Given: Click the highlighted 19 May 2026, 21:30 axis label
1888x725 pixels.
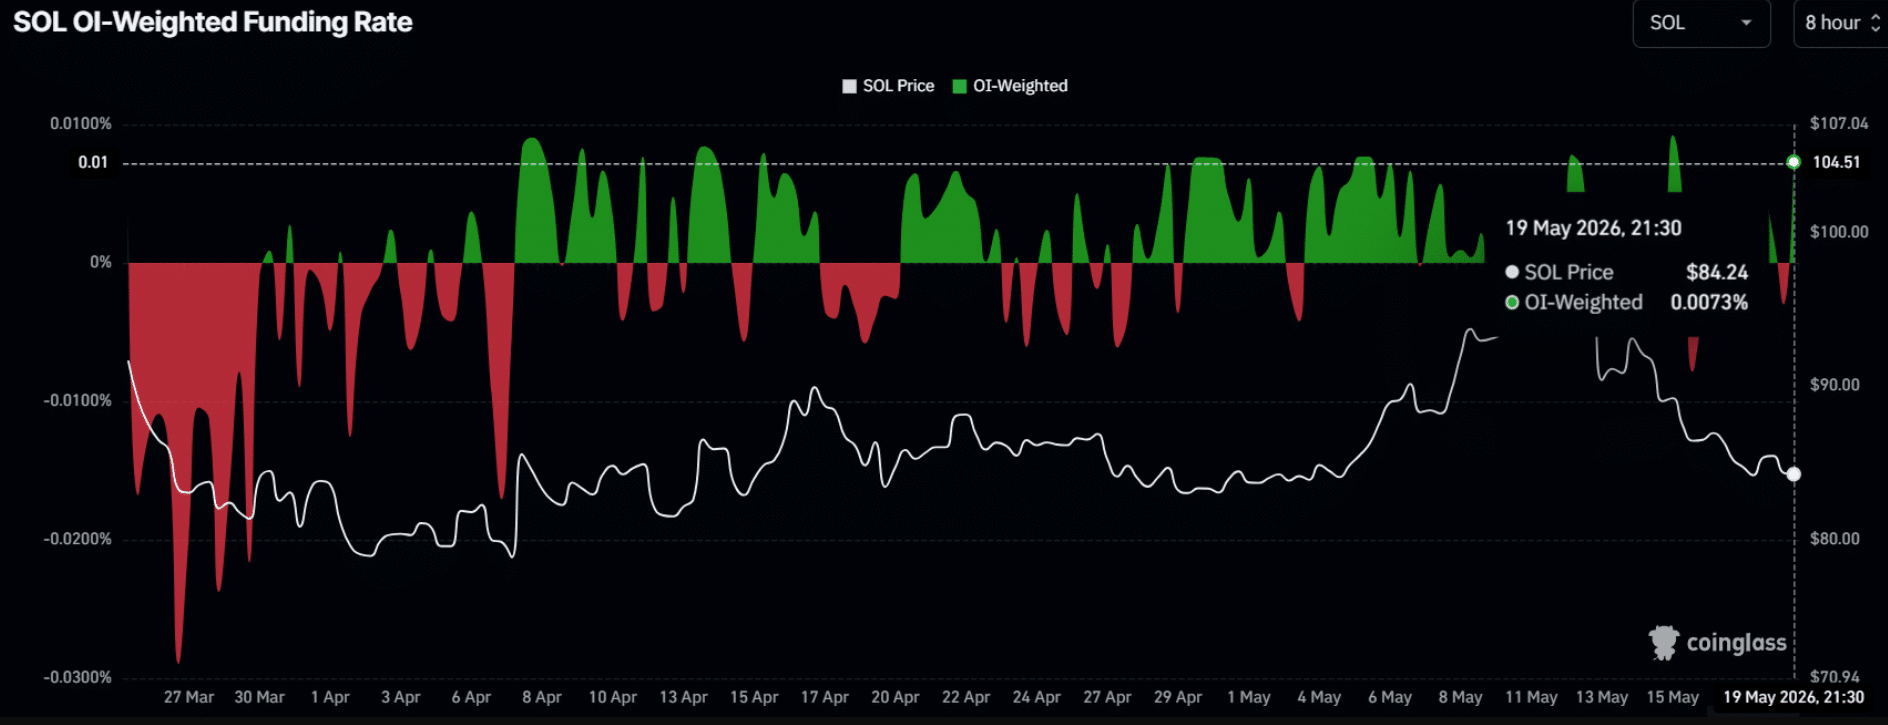Looking at the screenshot, I should [1793, 697].
